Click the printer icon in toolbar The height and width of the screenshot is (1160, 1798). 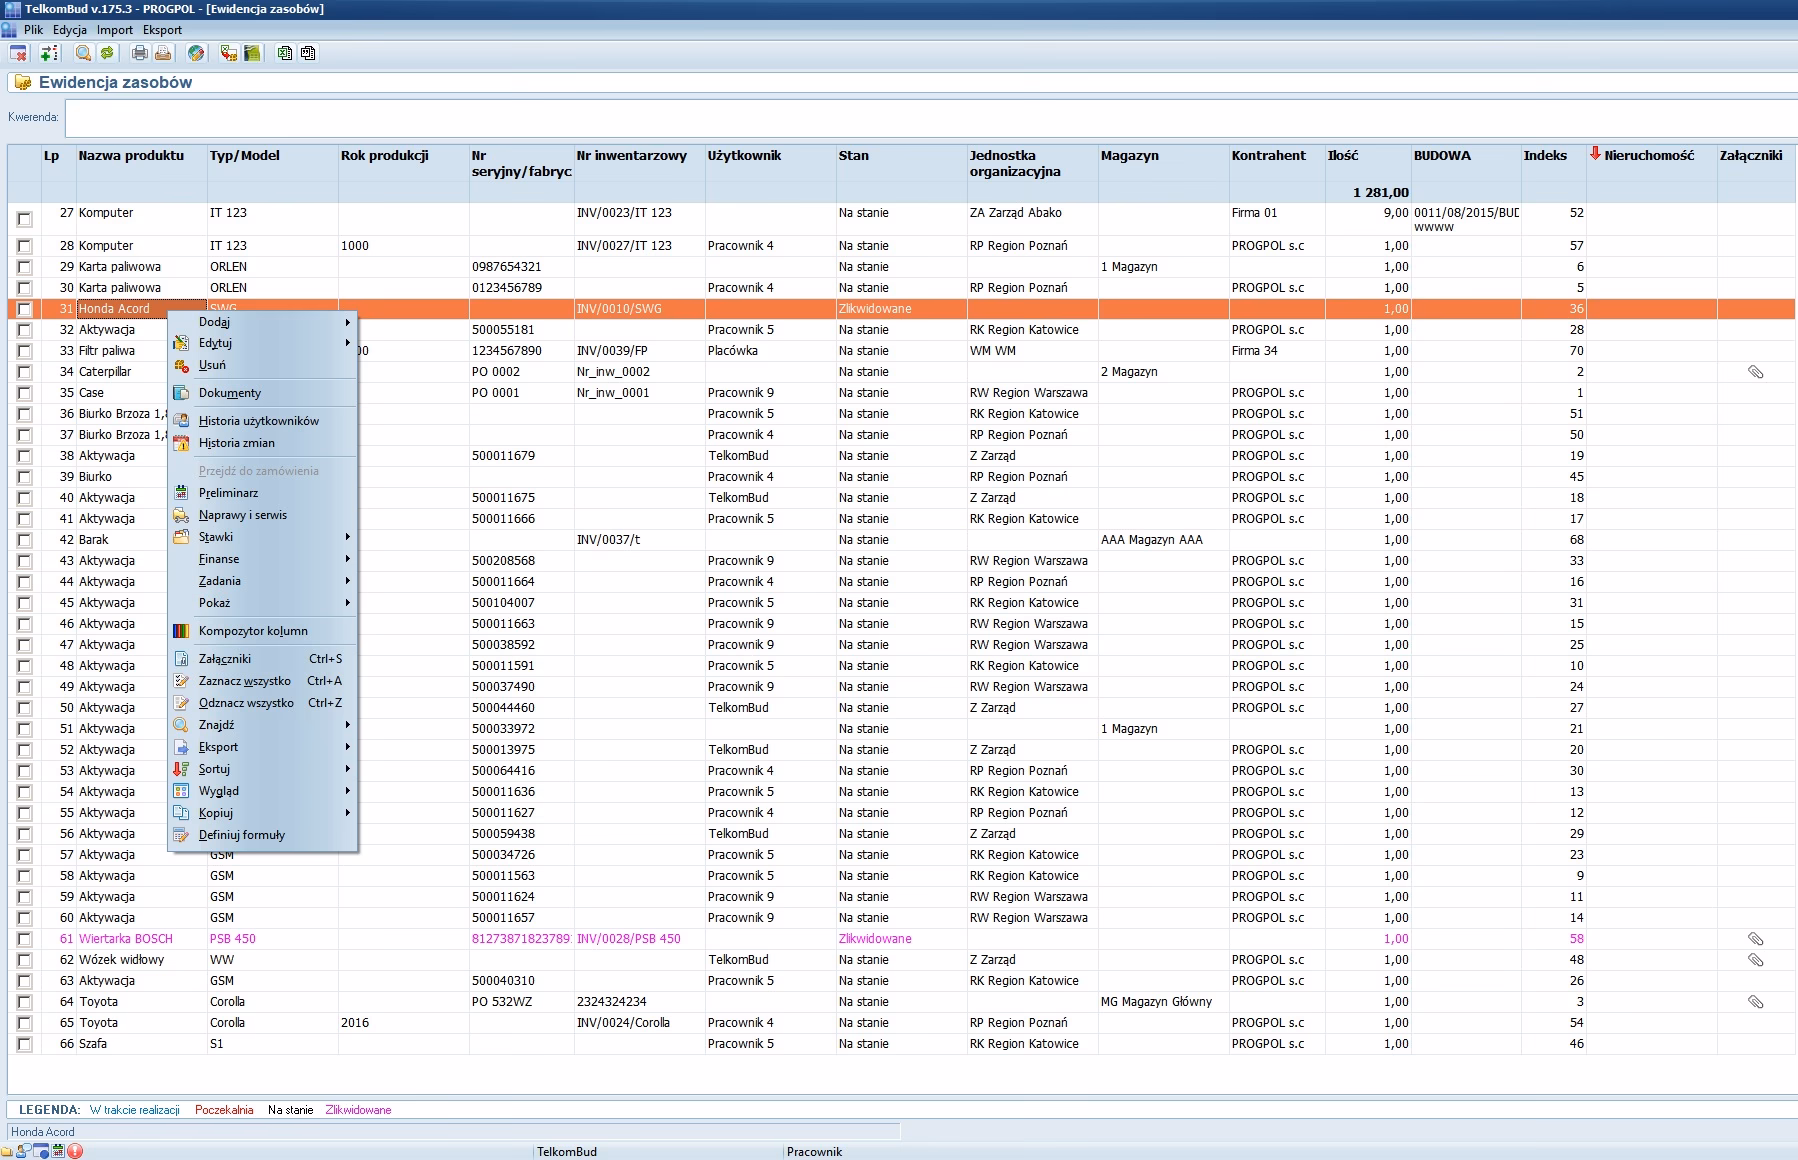pyautogui.click(x=139, y=53)
